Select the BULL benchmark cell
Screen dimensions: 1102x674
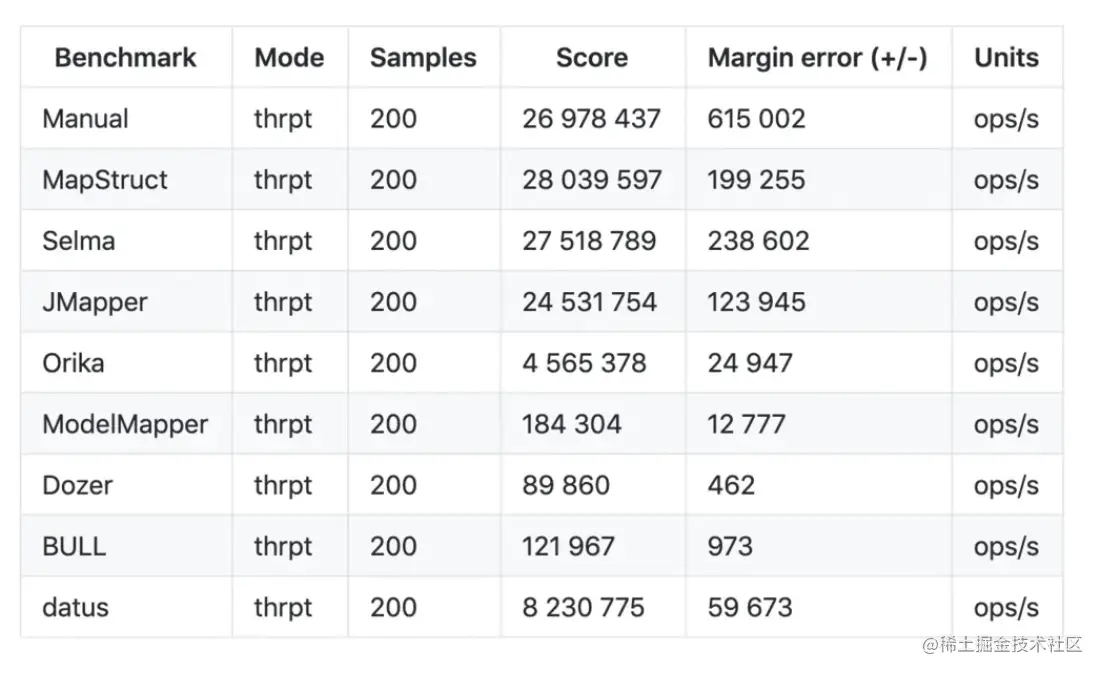tap(74, 546)
